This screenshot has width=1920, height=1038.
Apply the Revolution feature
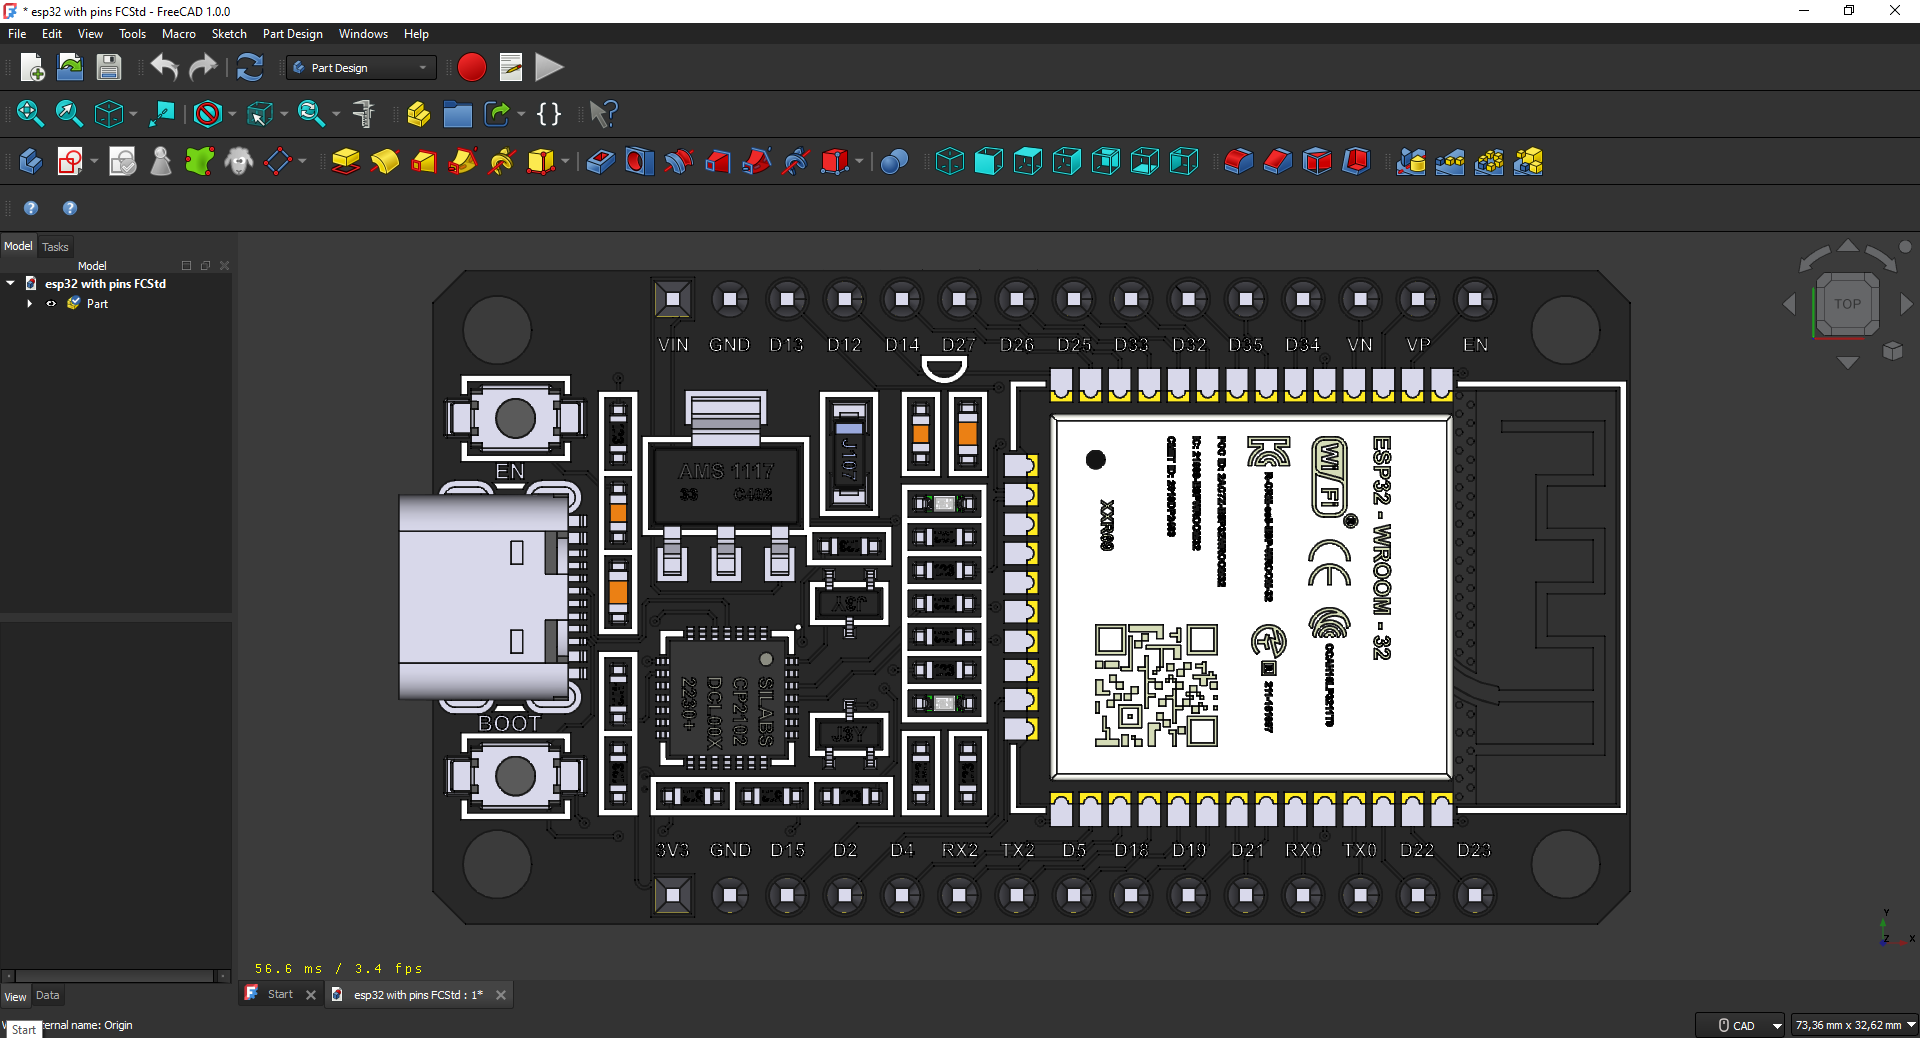click(385, 161)
